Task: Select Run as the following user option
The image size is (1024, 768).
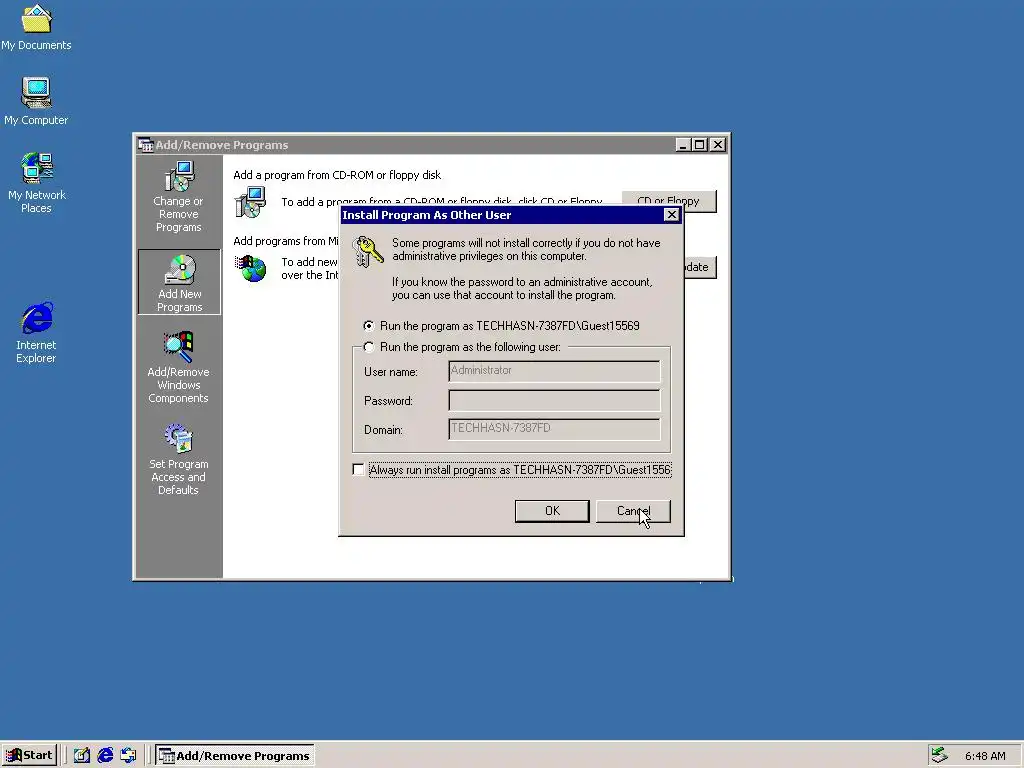Action: 369,347
